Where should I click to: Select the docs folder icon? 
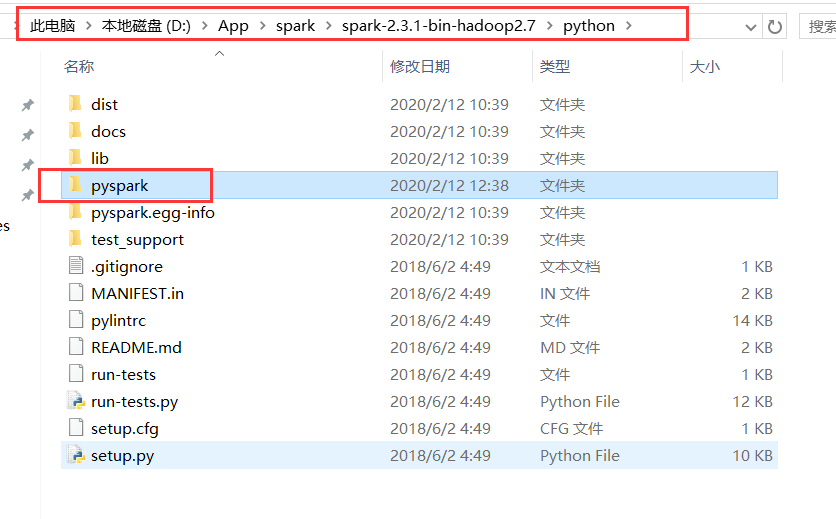(x=76, y=131)
